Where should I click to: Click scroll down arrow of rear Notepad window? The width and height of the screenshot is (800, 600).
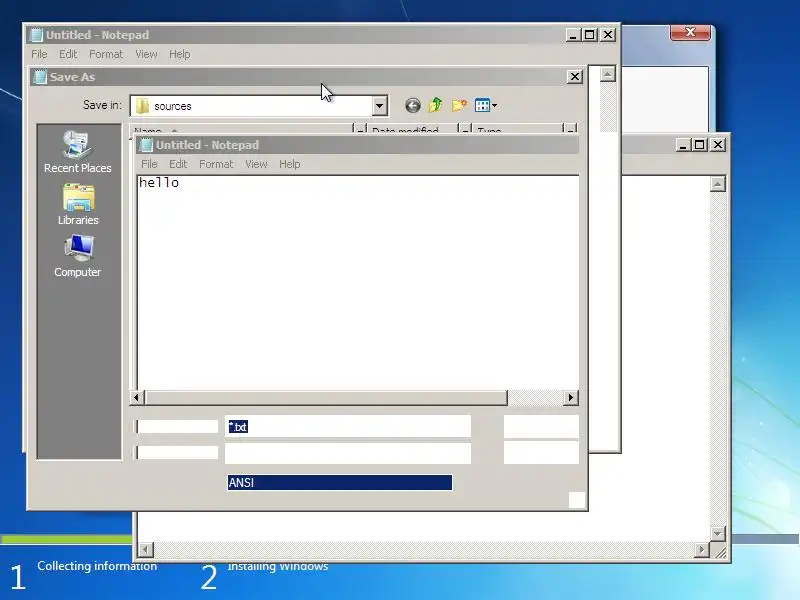(x=718, y=534)
